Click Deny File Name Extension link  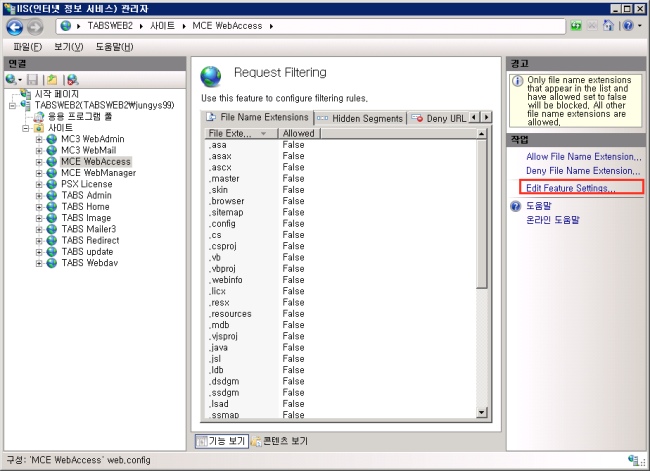click(583, 171)
